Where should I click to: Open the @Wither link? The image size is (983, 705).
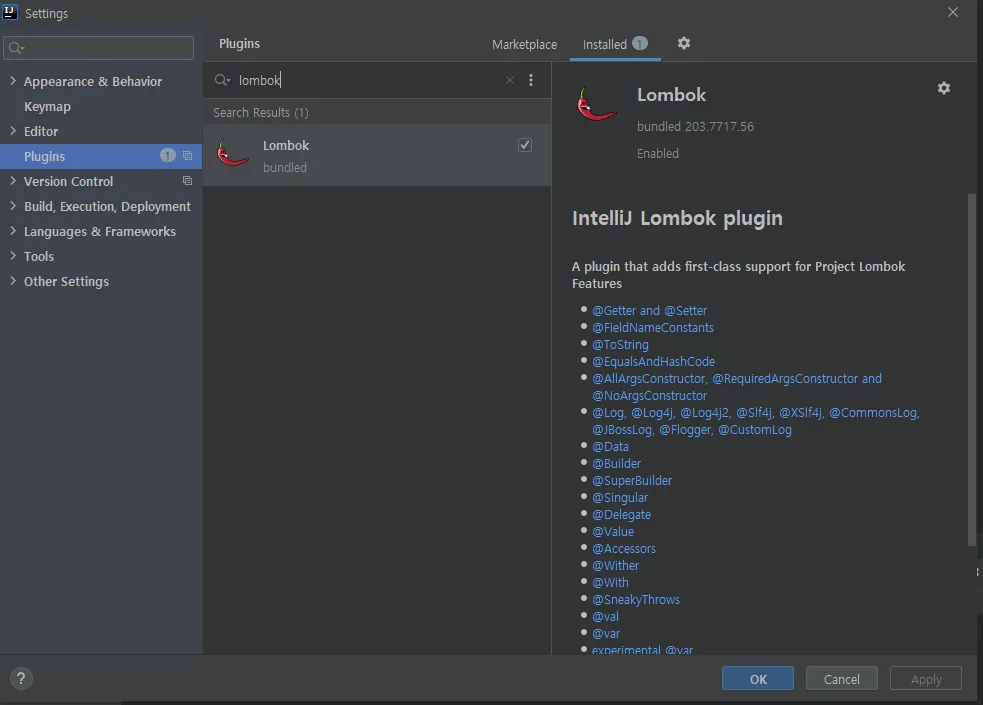pos(615,565)
